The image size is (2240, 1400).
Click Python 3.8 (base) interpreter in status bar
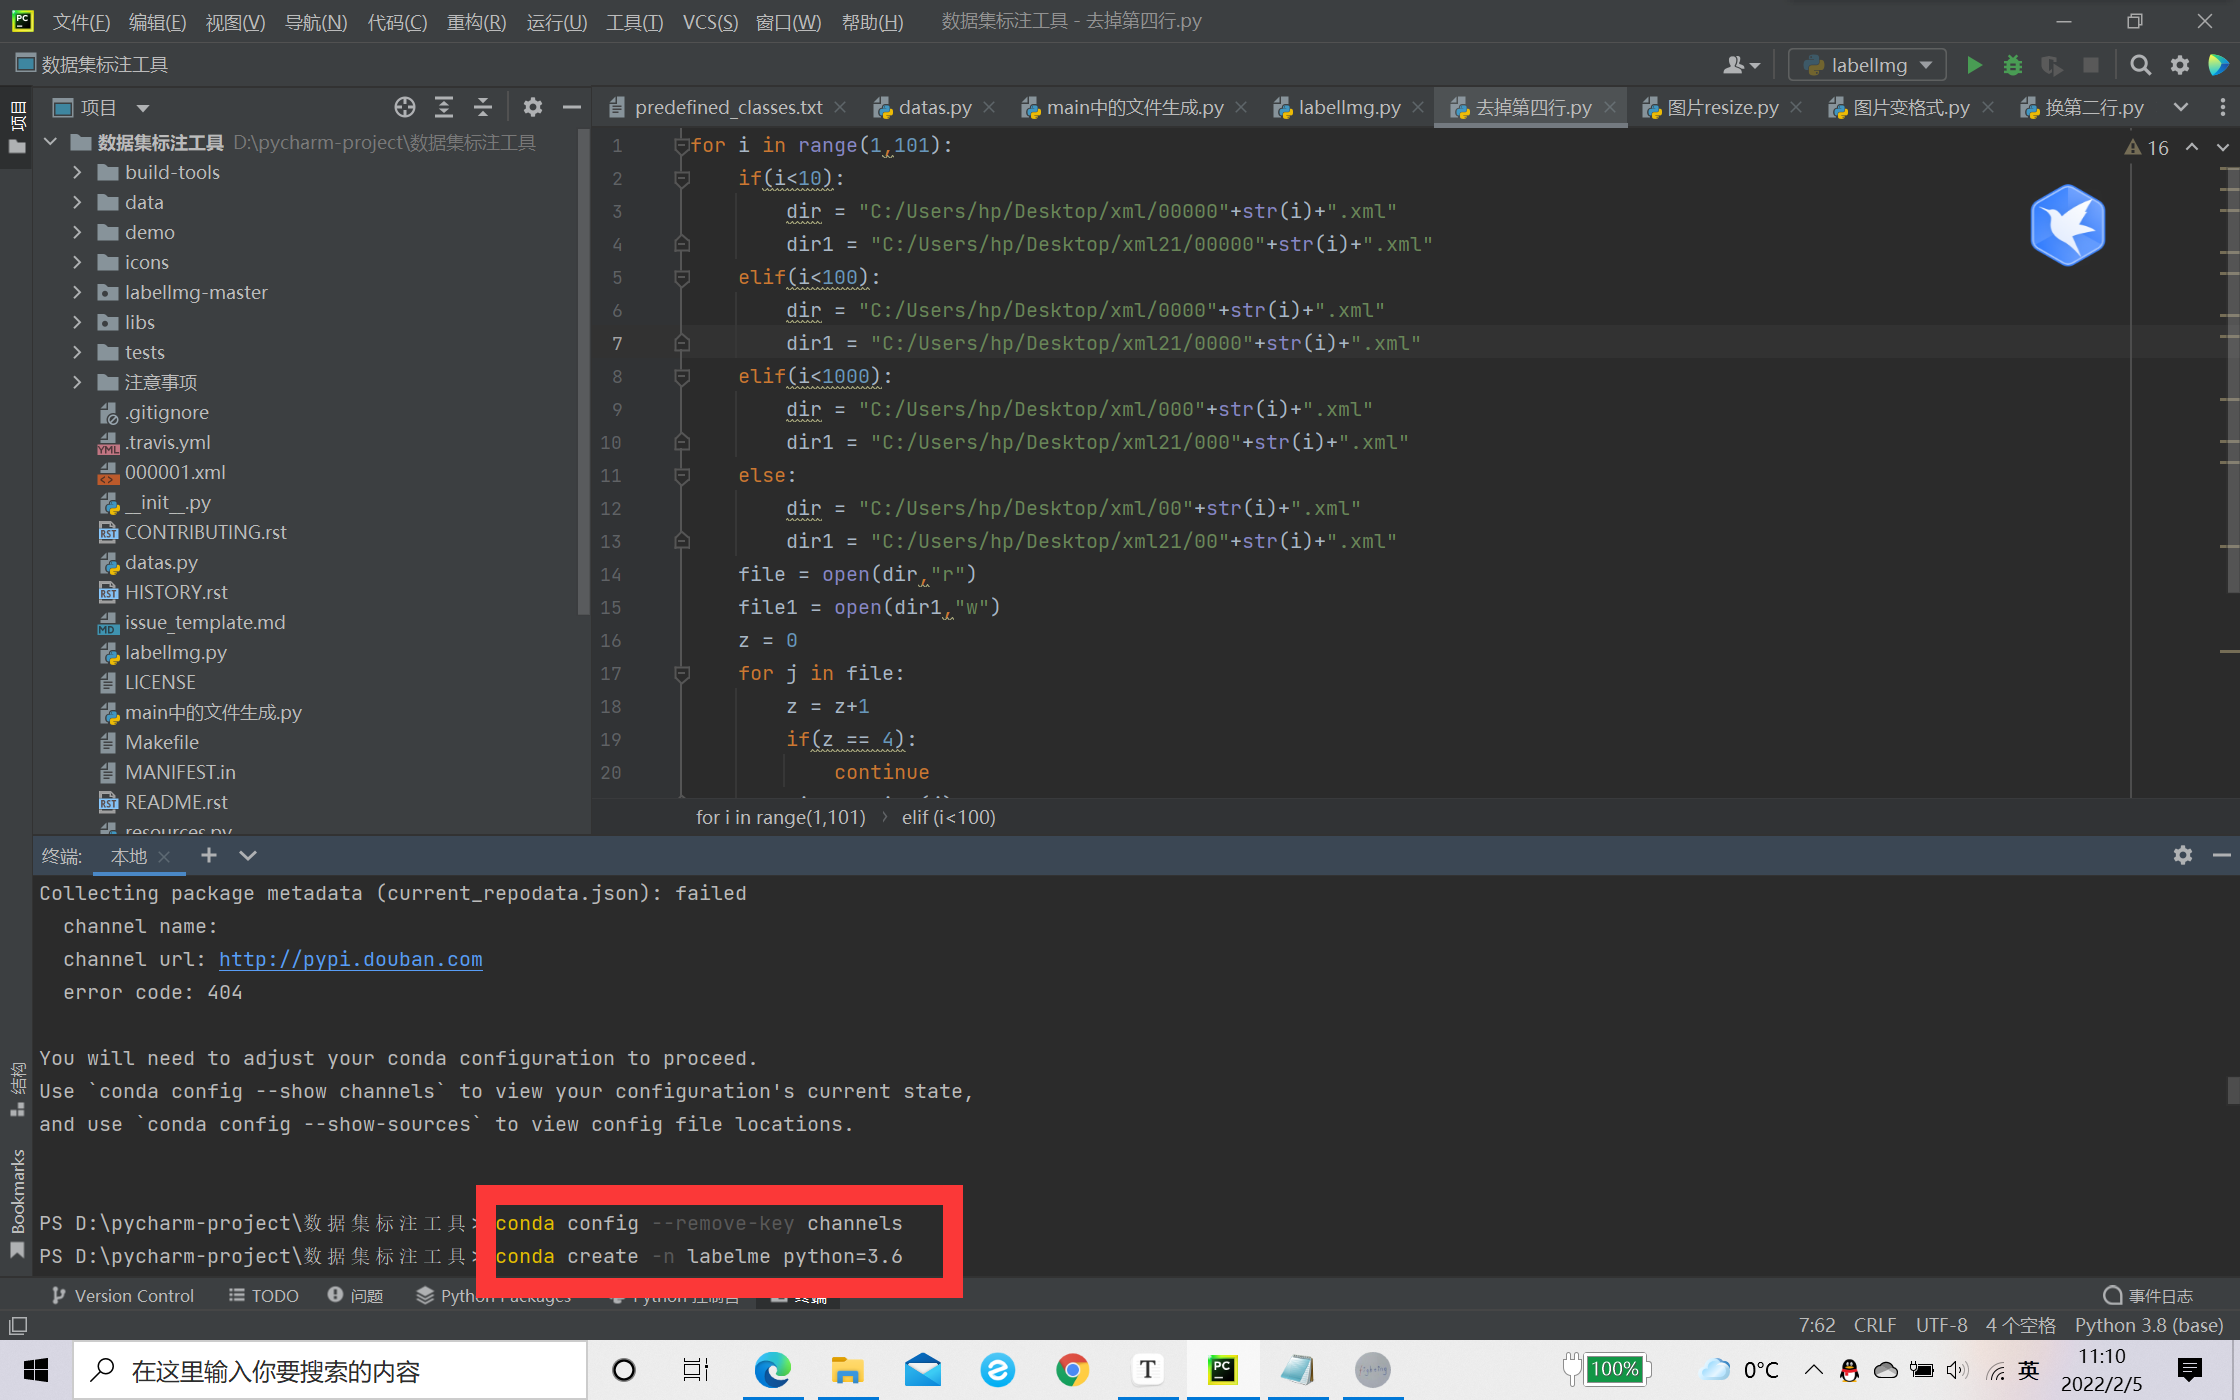coord(2148,1325)
